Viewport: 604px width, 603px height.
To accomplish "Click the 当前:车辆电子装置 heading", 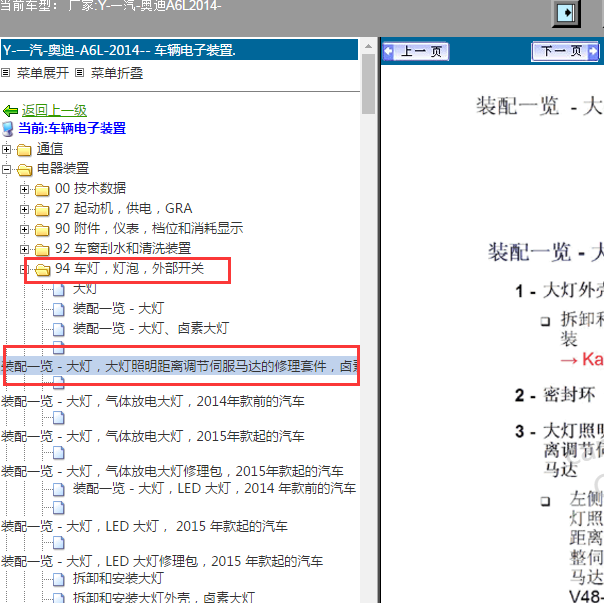I will click(x=72, y=128).
